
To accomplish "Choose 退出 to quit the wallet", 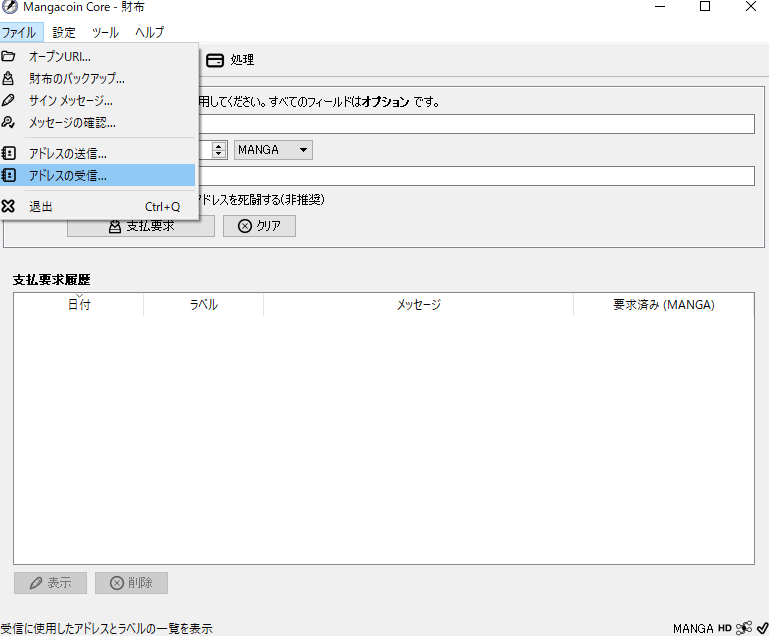I will 98,206.
